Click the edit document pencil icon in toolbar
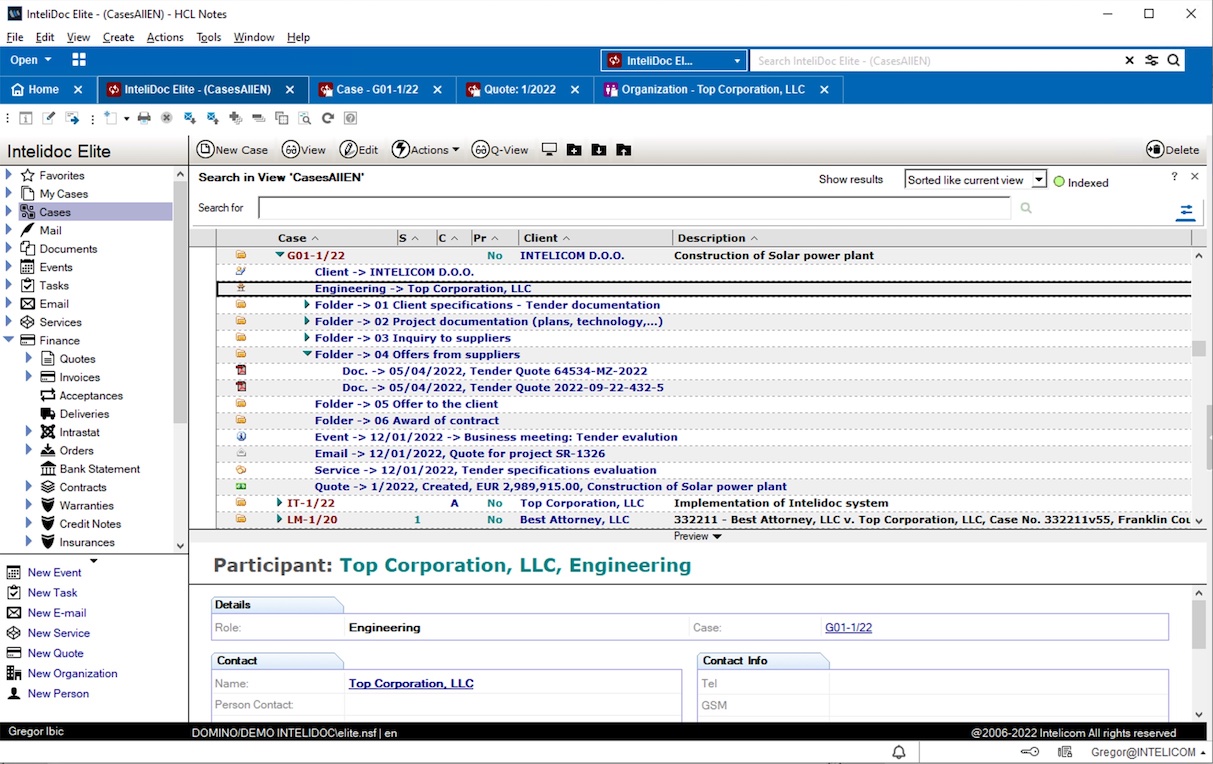The width and height of the screenshot is (1213, 764). point(49,118)
